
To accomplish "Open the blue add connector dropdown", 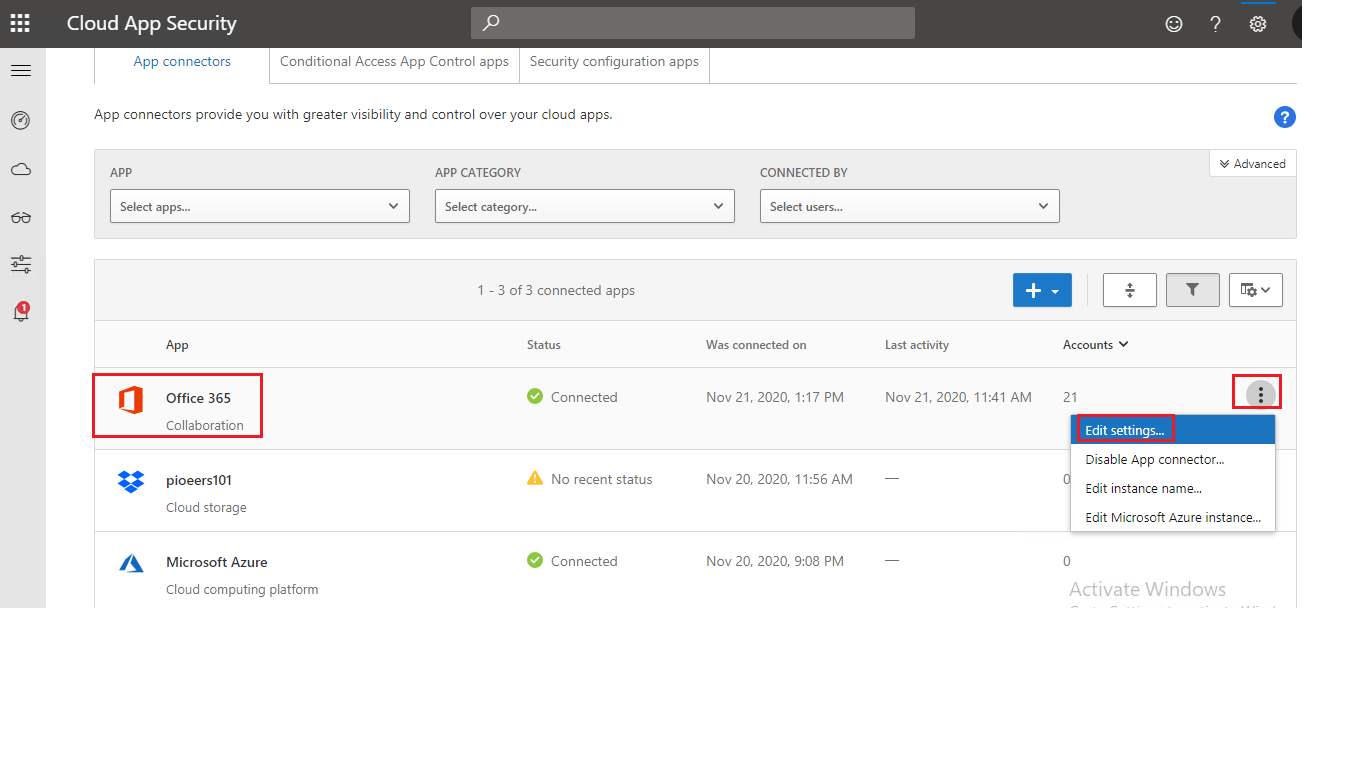I will (1042, 290).
